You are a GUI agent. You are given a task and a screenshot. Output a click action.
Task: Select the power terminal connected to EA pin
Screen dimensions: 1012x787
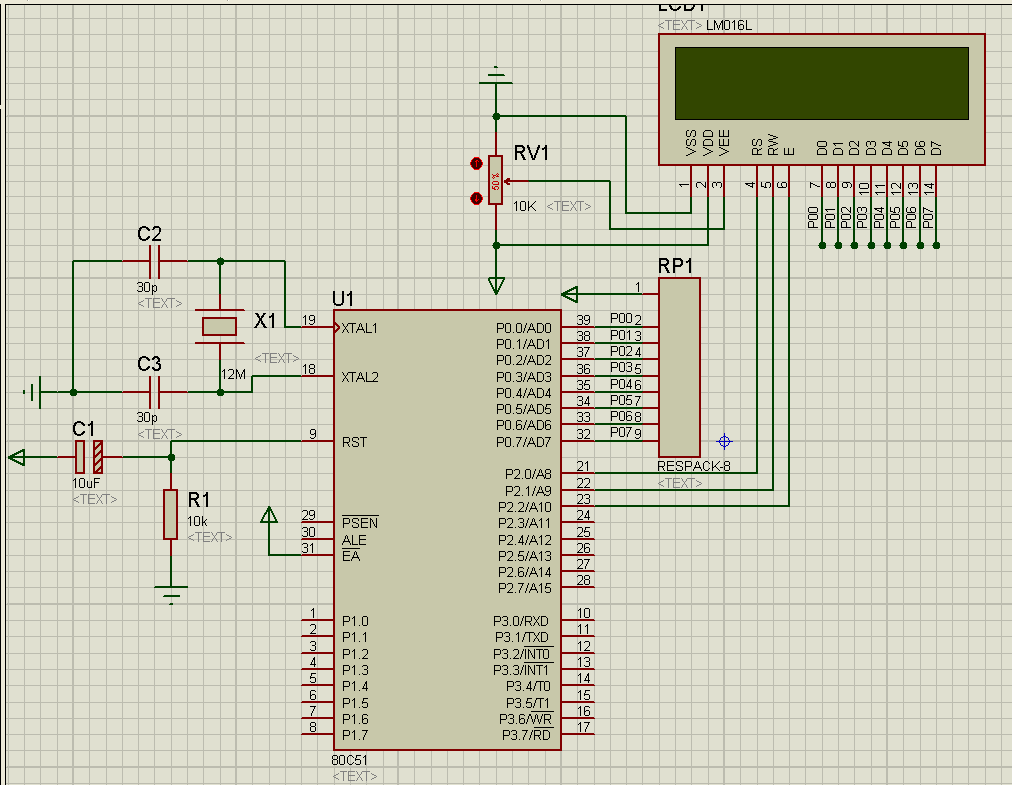[x=268, y=516]
